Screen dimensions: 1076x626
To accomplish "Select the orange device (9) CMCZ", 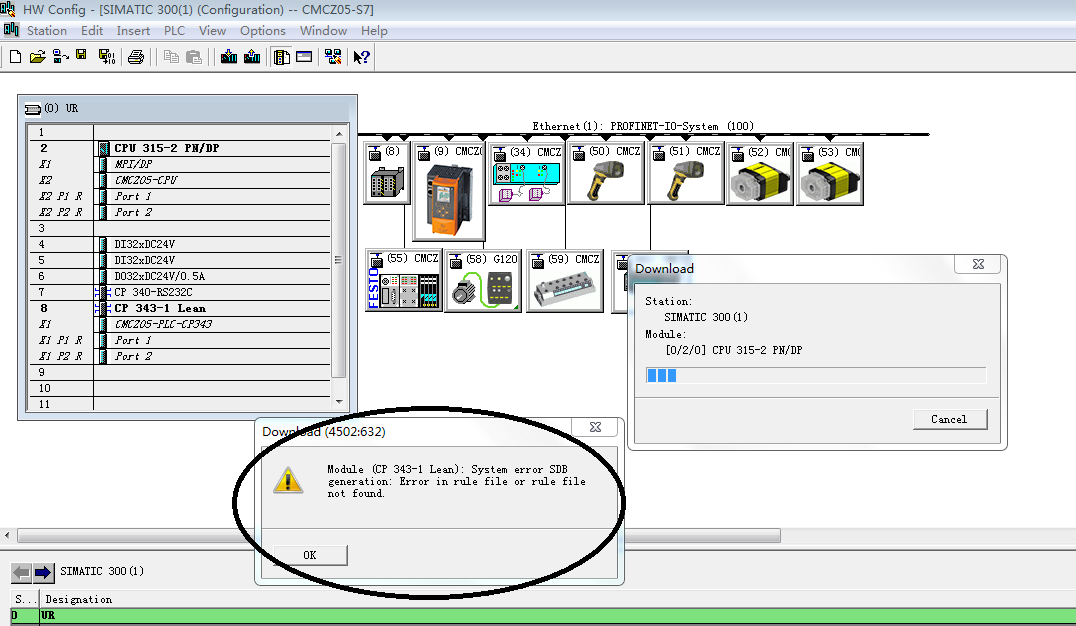I will pos(449,192).
